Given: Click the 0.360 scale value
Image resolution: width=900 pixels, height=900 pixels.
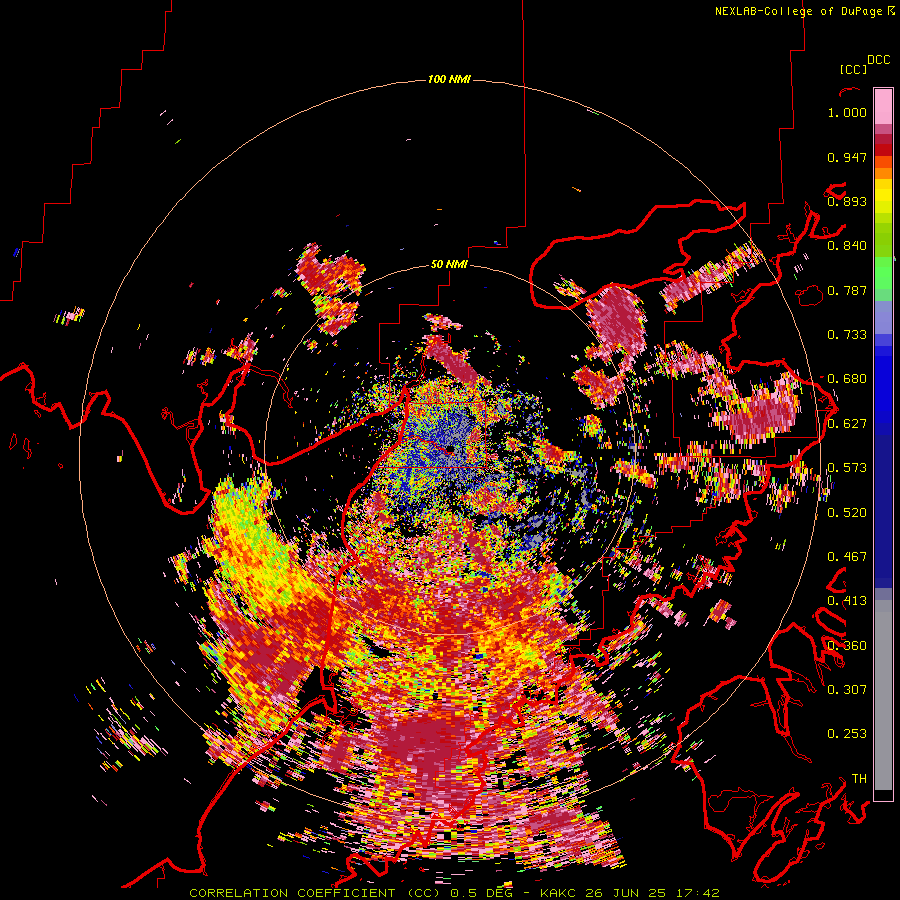Looking at the screenshot, I should tap(847, 645).
